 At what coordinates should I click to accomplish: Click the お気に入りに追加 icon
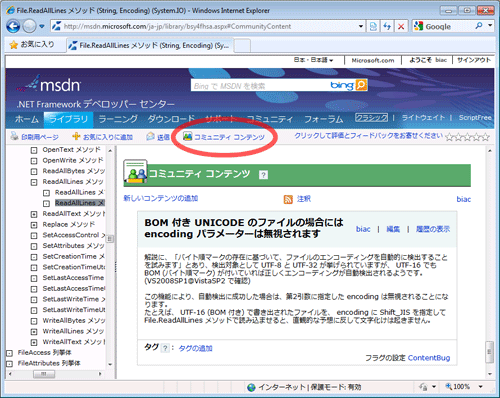point(76,136)
